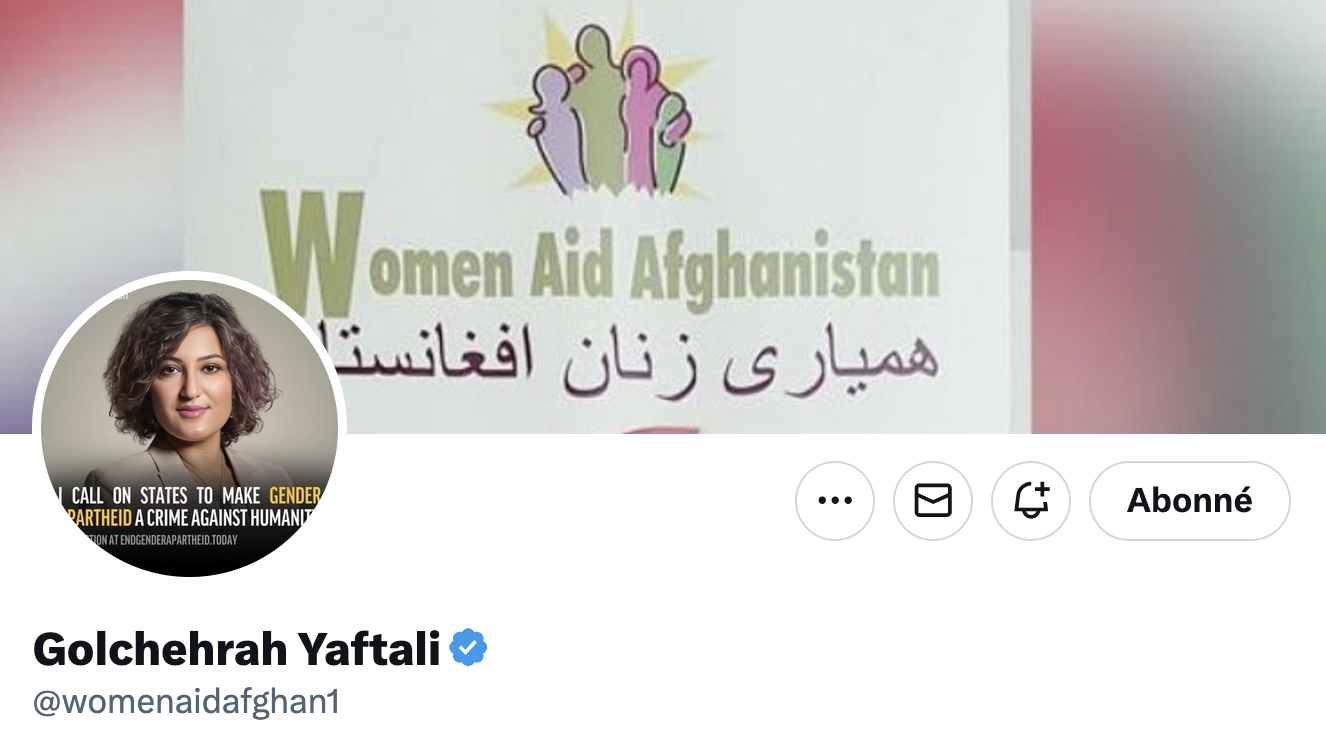The height and width of the screenshot is (736, 1326).
Task: Click the "A CRIME AGAINST HUMANITY" avatar caption
Action: [x=226, y=518]
